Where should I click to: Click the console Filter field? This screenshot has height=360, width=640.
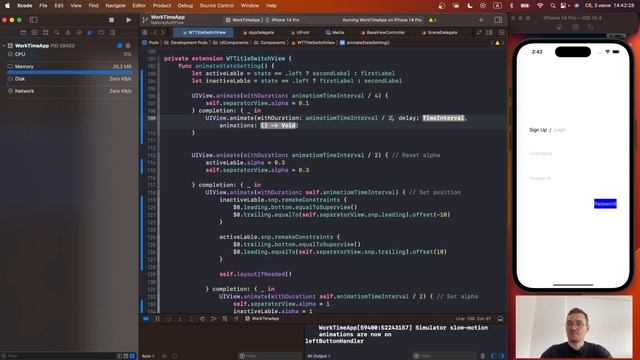coord(444,356)
